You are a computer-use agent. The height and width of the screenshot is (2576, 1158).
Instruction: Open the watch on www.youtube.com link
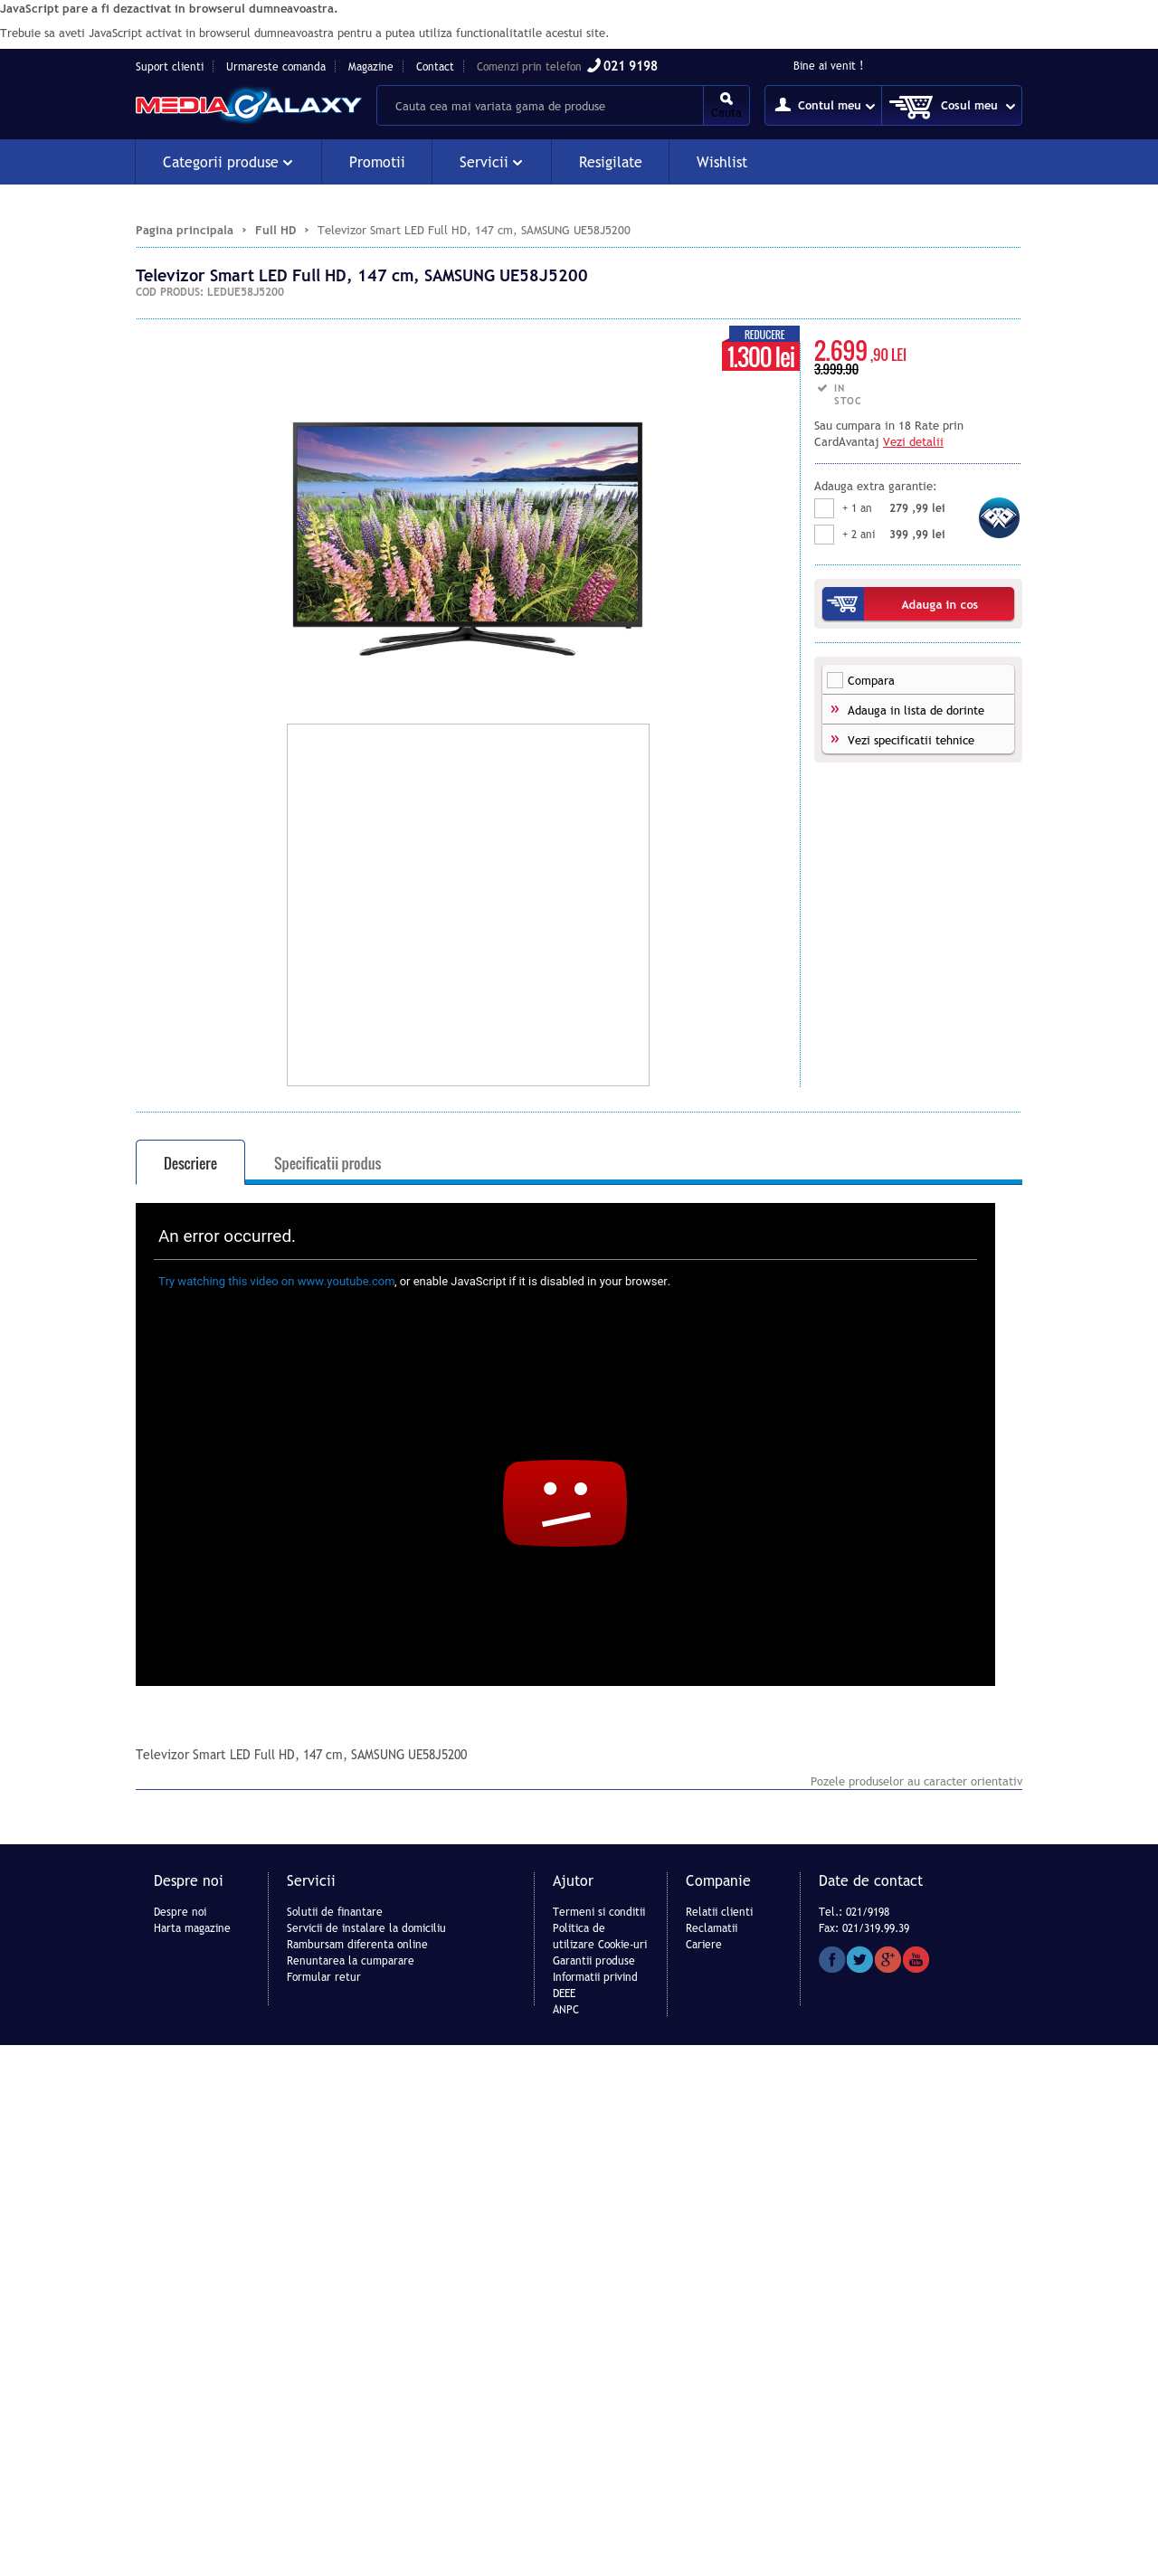276,1281
